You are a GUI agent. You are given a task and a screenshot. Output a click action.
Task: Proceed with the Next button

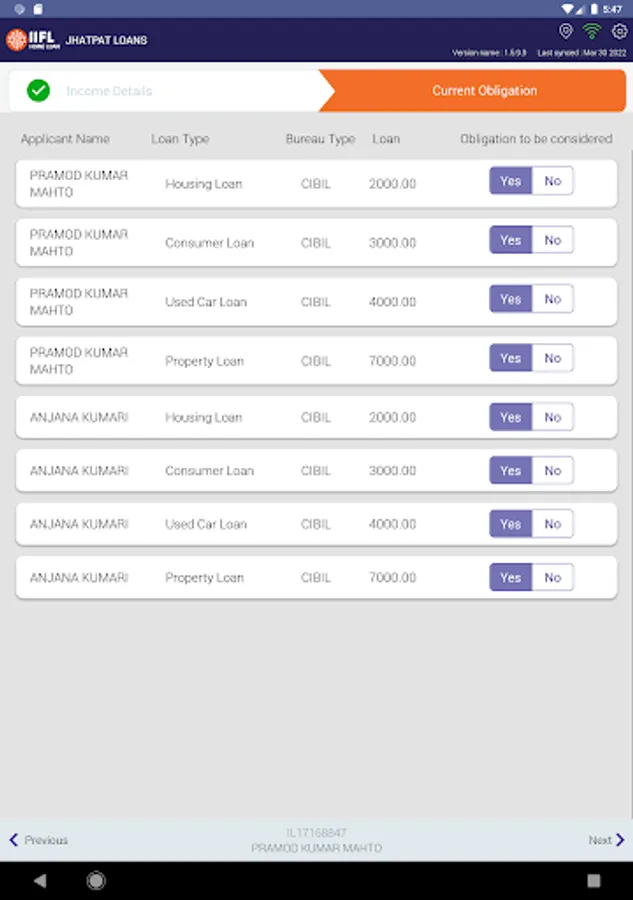coord(606,840)
